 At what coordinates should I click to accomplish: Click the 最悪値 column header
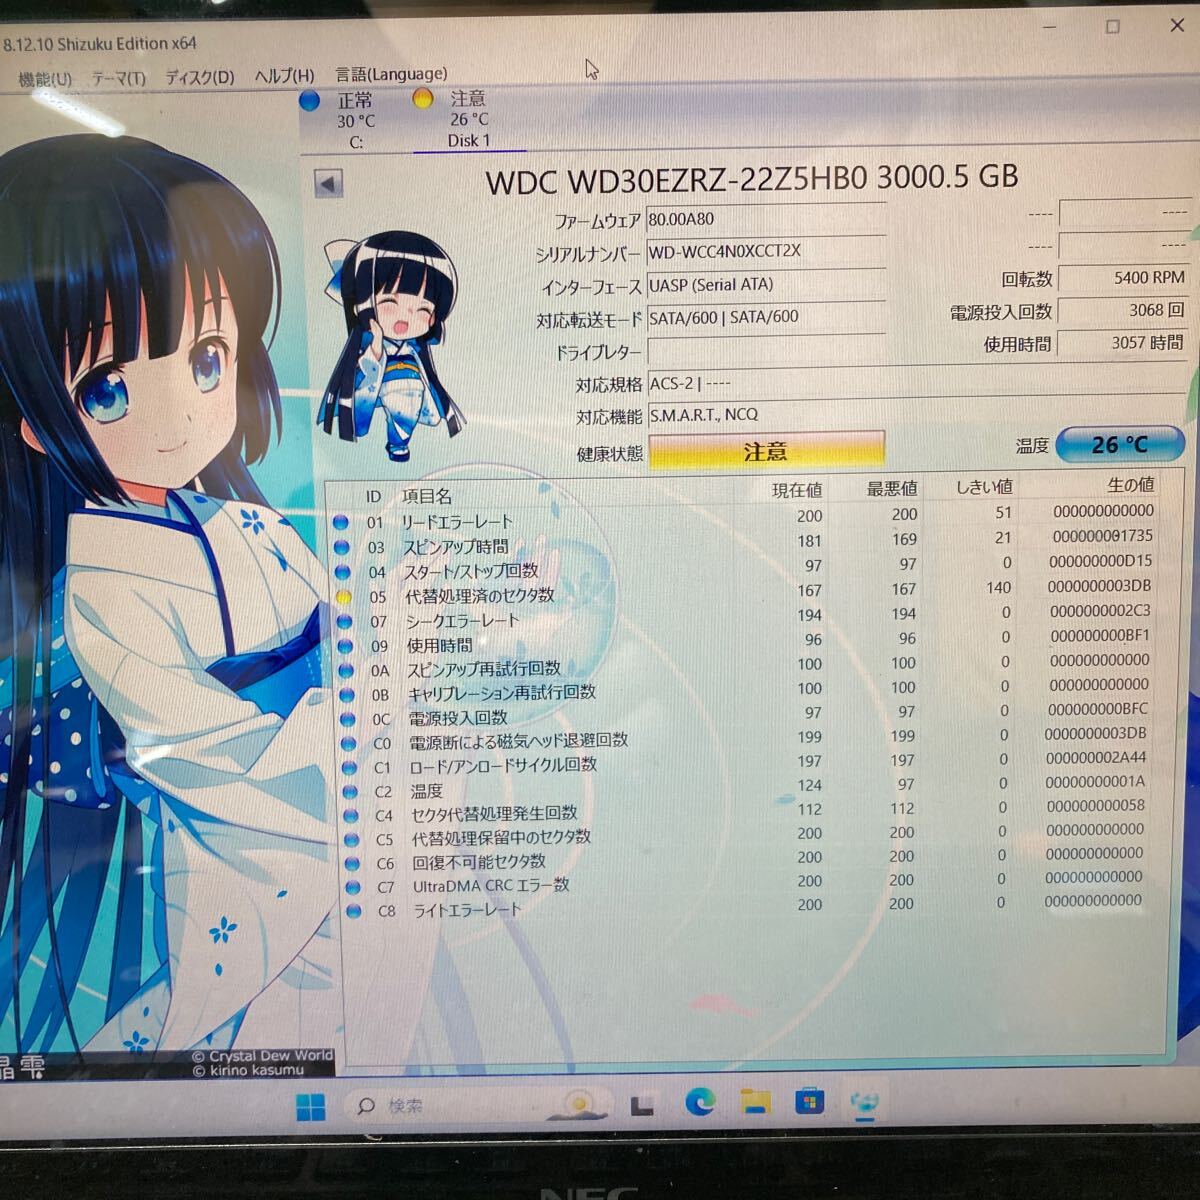pyautogui.click(x=891, y=488)
